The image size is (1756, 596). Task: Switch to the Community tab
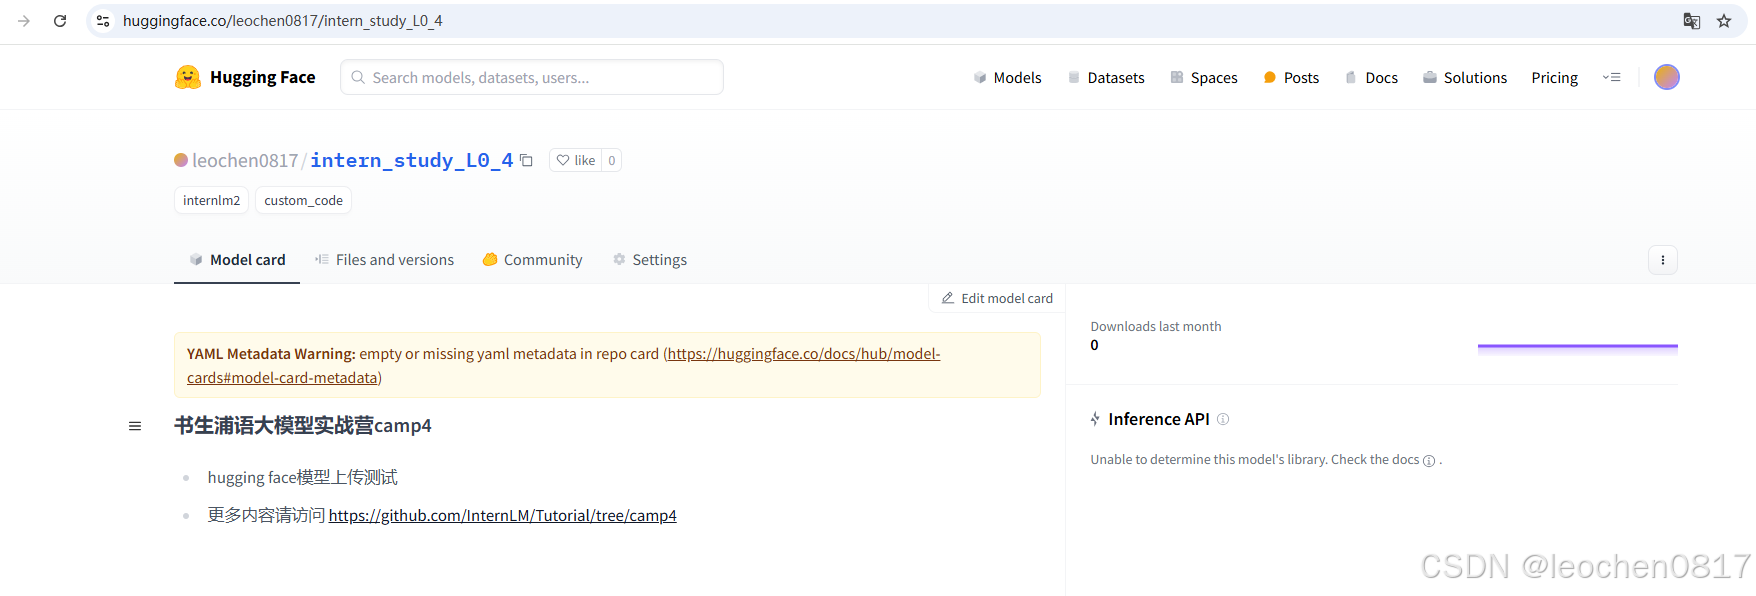pyautogui.click(x=532, y=260)
